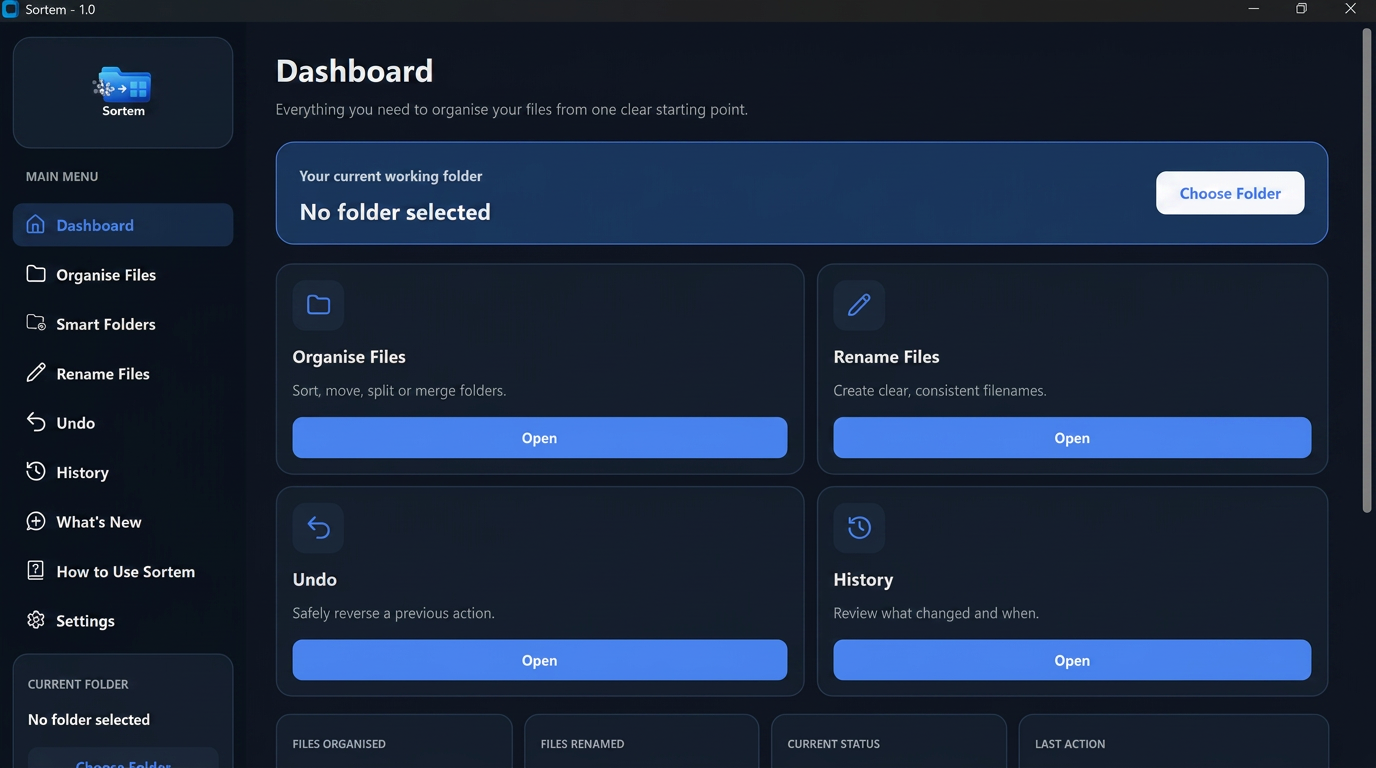Viewport: 1376px width, 768px height.
Task: Click the LAST ACTION stat label
Action: (x=1070, y=744)
